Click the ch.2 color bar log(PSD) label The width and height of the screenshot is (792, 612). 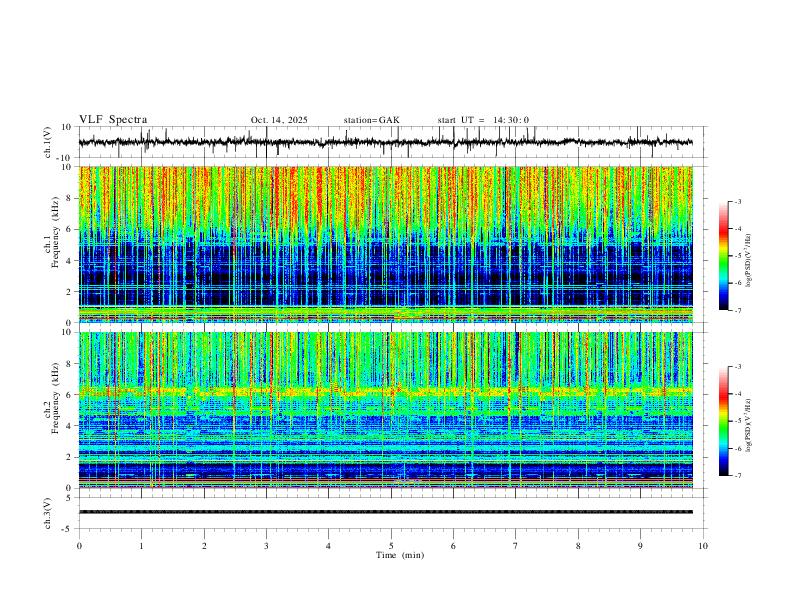749,425
